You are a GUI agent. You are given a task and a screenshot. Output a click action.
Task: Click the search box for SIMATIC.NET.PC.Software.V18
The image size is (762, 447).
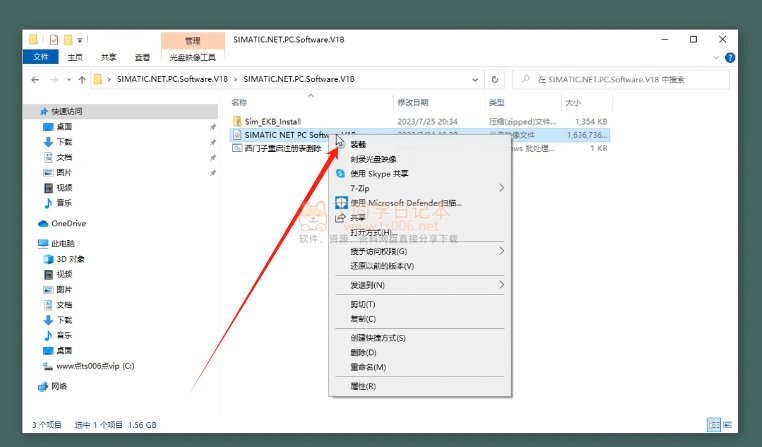point(621,80)
